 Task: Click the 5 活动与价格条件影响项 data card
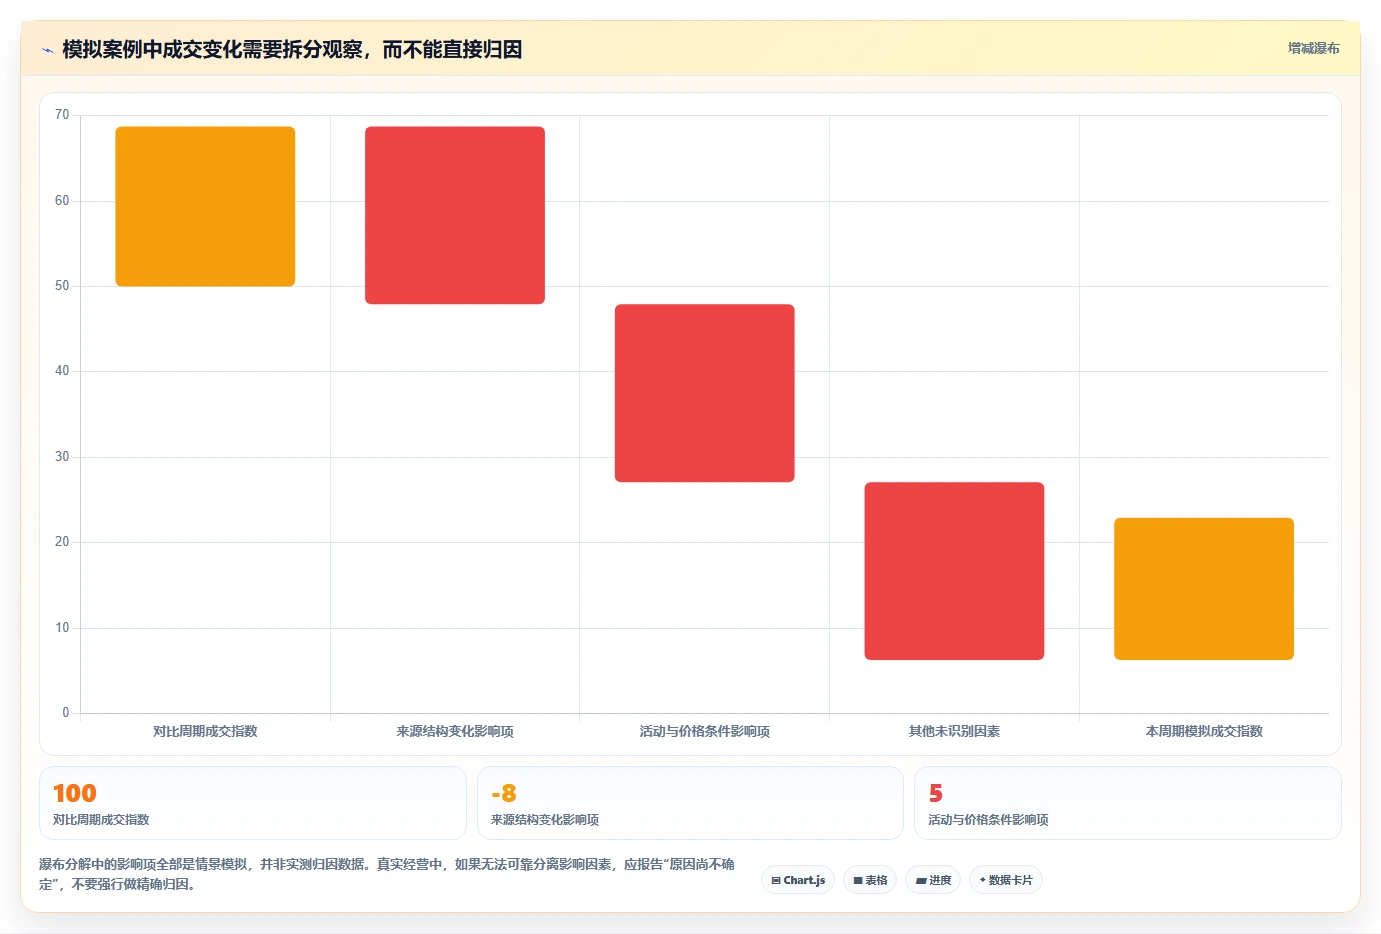coord(1128,803)
